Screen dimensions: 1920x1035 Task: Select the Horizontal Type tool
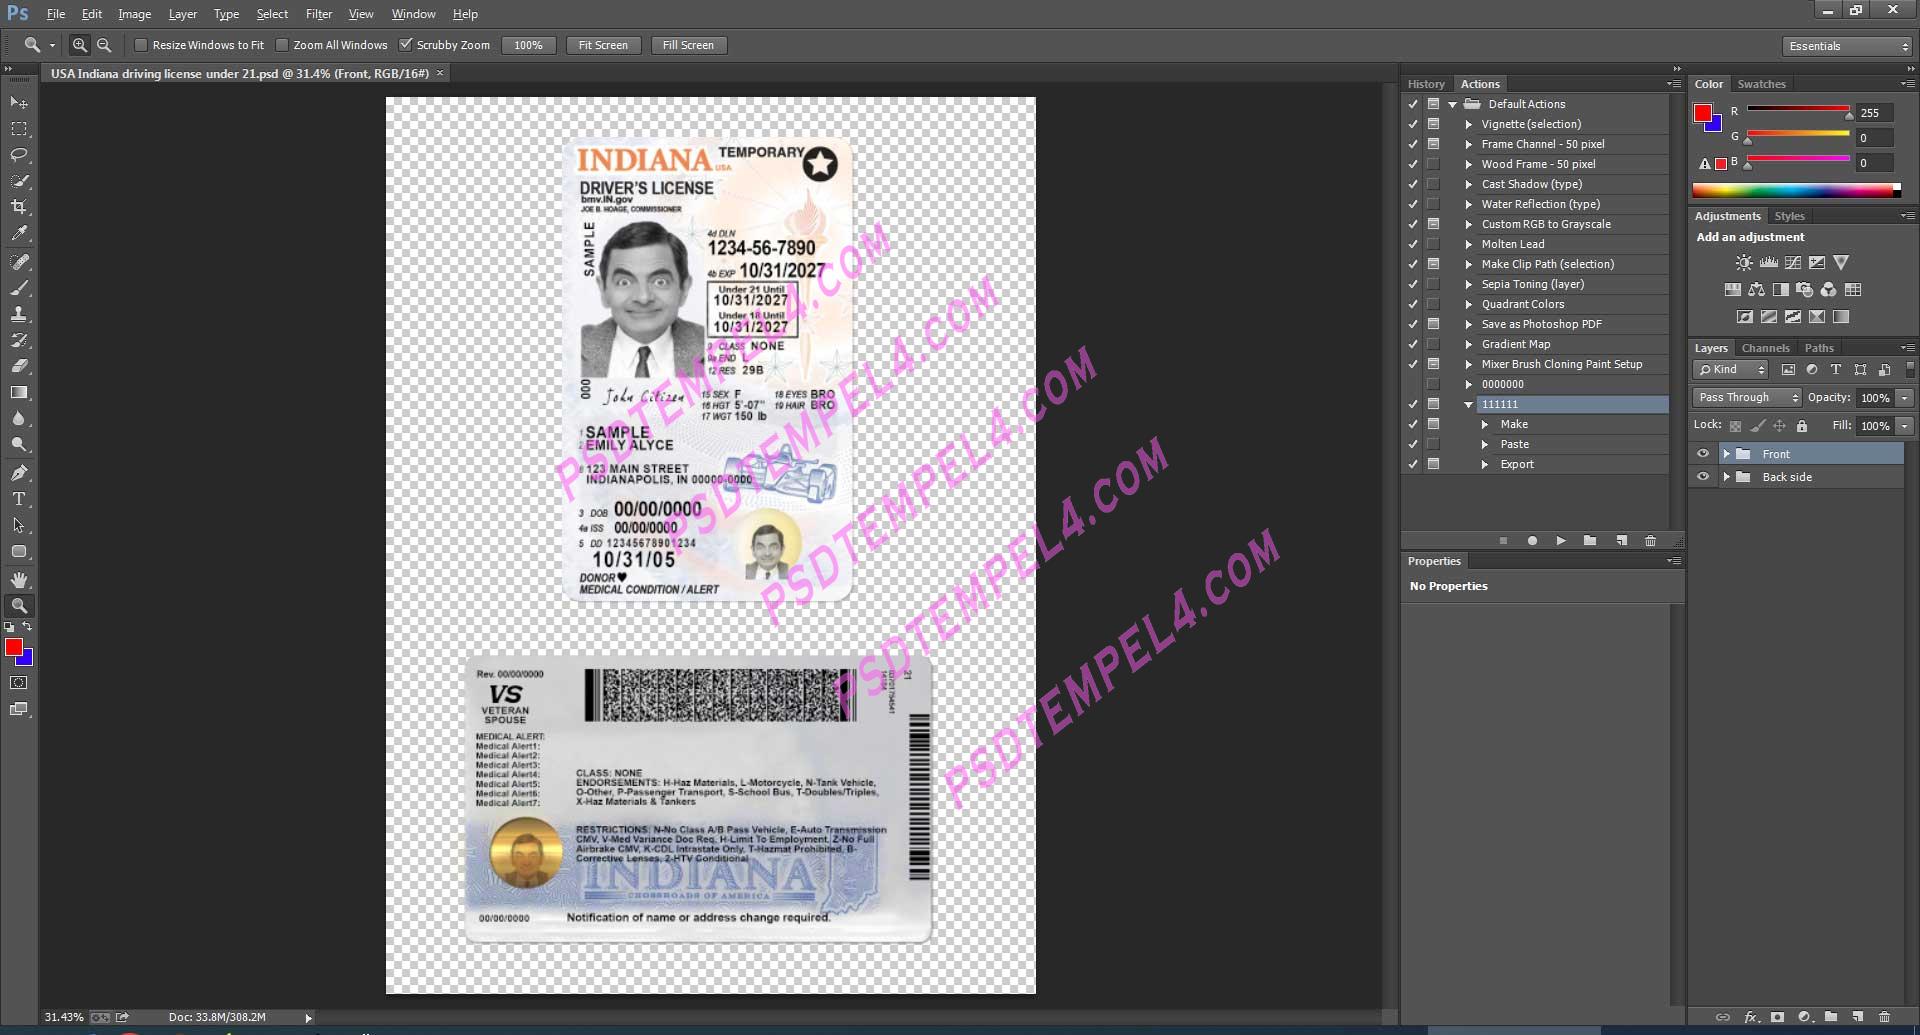tap(18, 498)
